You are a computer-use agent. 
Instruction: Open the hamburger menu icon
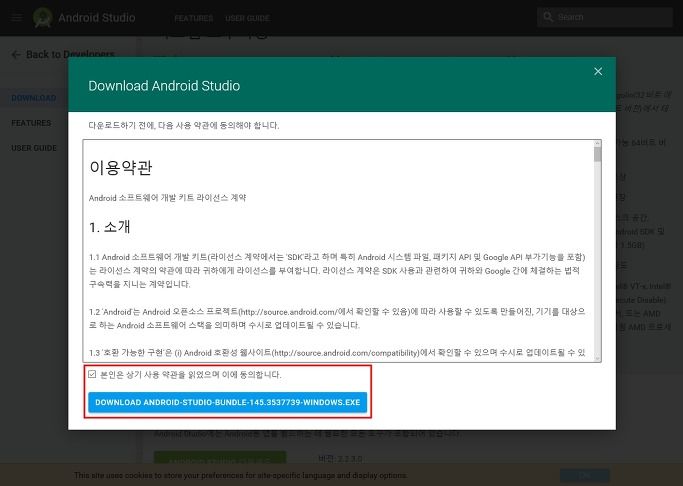click(17, 18)
